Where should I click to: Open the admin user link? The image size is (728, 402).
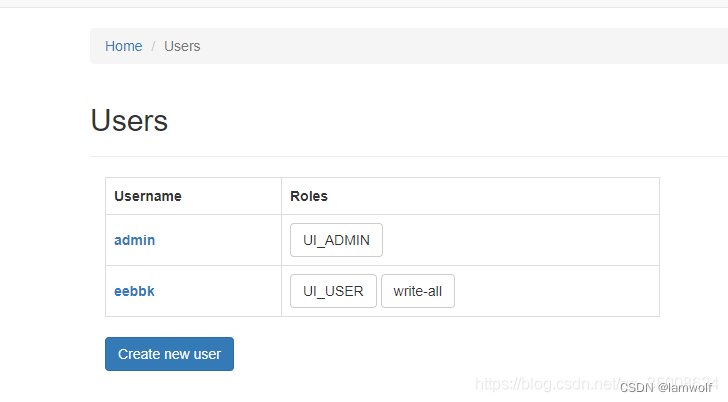pyautogui.click(x=135, y=240)
